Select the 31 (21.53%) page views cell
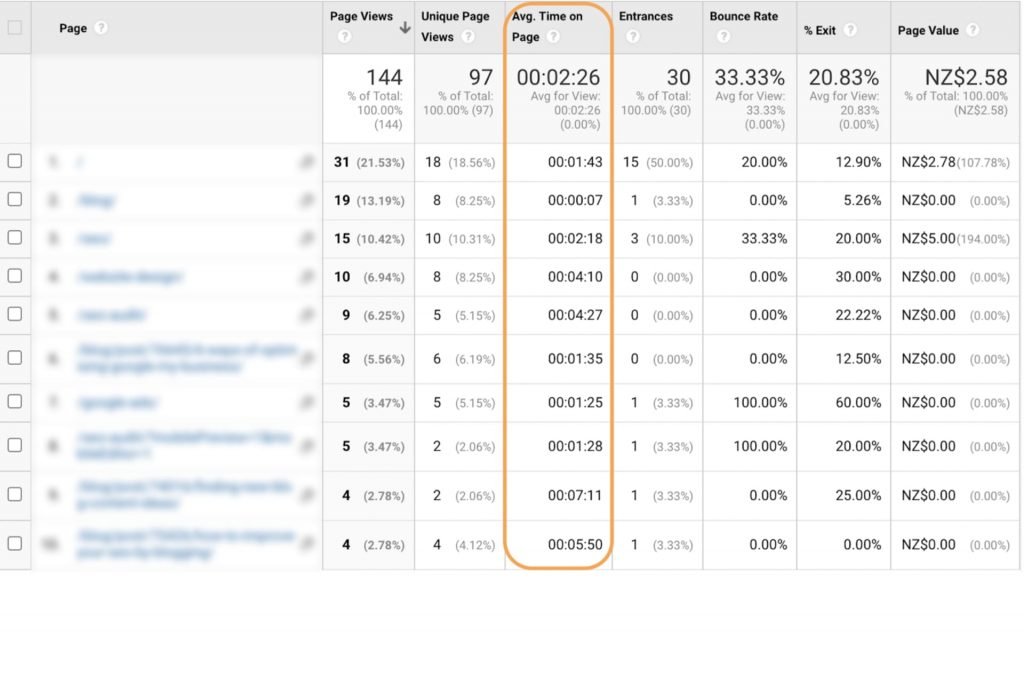The image size is (1024, 683). coord(369,162)
